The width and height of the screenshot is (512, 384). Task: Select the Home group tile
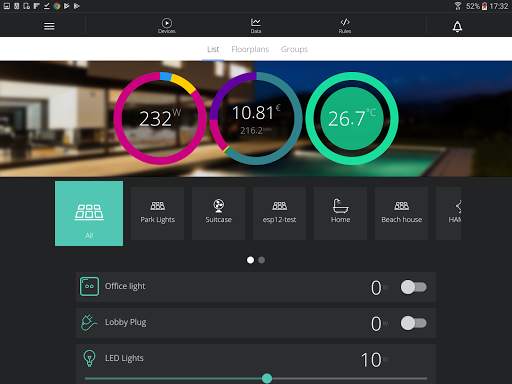coord(340,213)
